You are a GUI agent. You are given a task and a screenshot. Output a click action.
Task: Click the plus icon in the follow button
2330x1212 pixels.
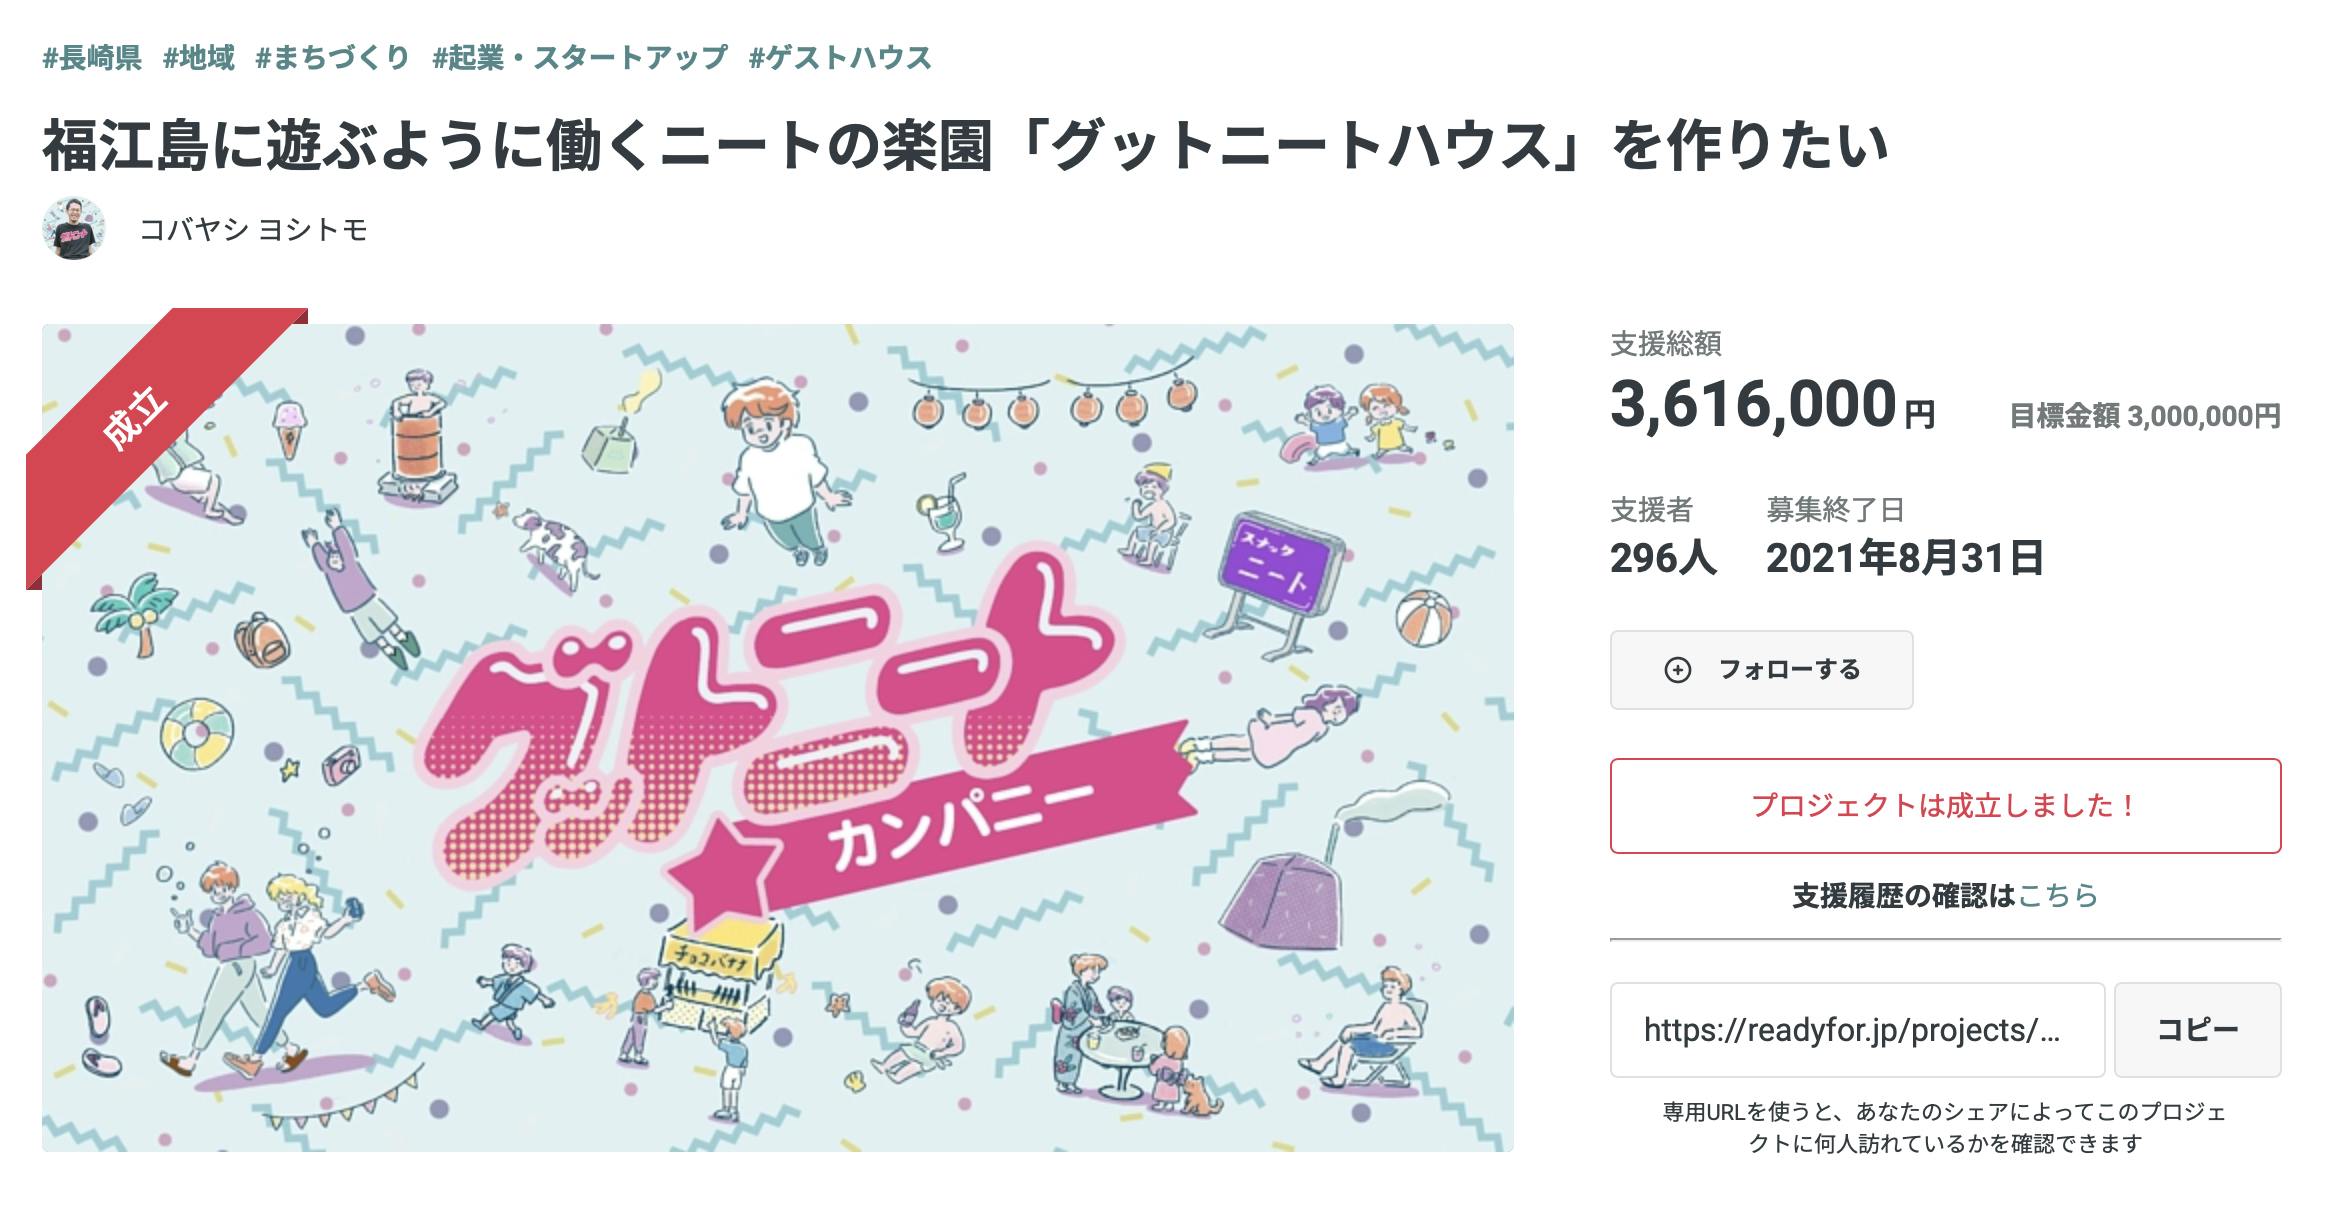click(1677, 670)
